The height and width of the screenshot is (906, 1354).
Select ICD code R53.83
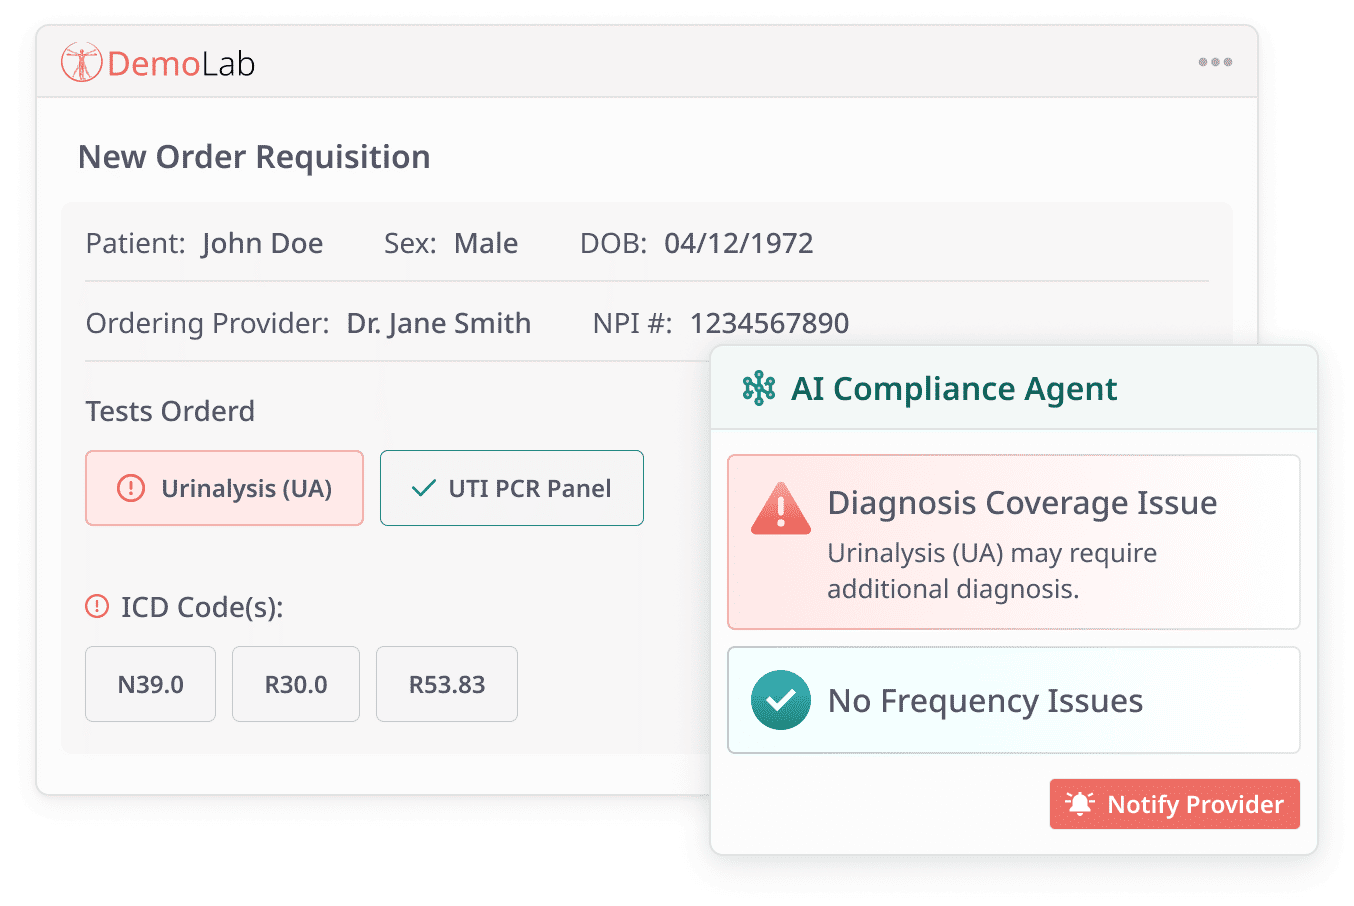447,684
